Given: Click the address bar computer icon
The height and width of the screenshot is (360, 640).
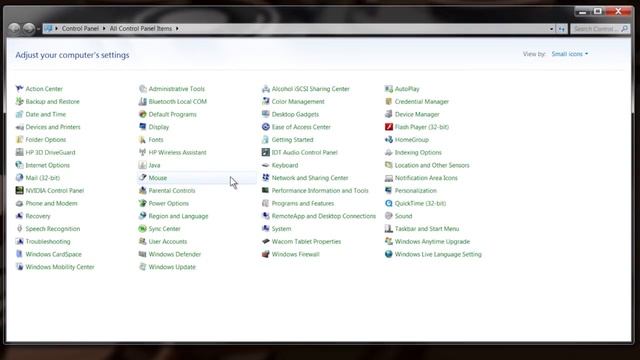Looking at the screenshot, I should pyautogui.click(x=49, y=29).
